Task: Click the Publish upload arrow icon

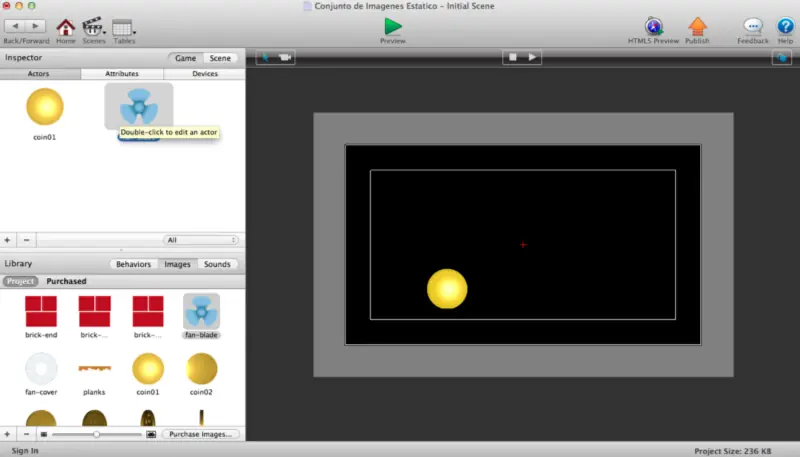Action: pyautogui.click(x=697, y=27)
